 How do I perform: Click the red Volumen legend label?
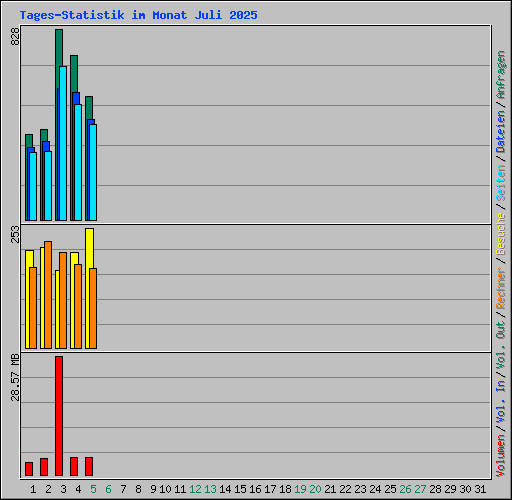(x=501, y=455)
